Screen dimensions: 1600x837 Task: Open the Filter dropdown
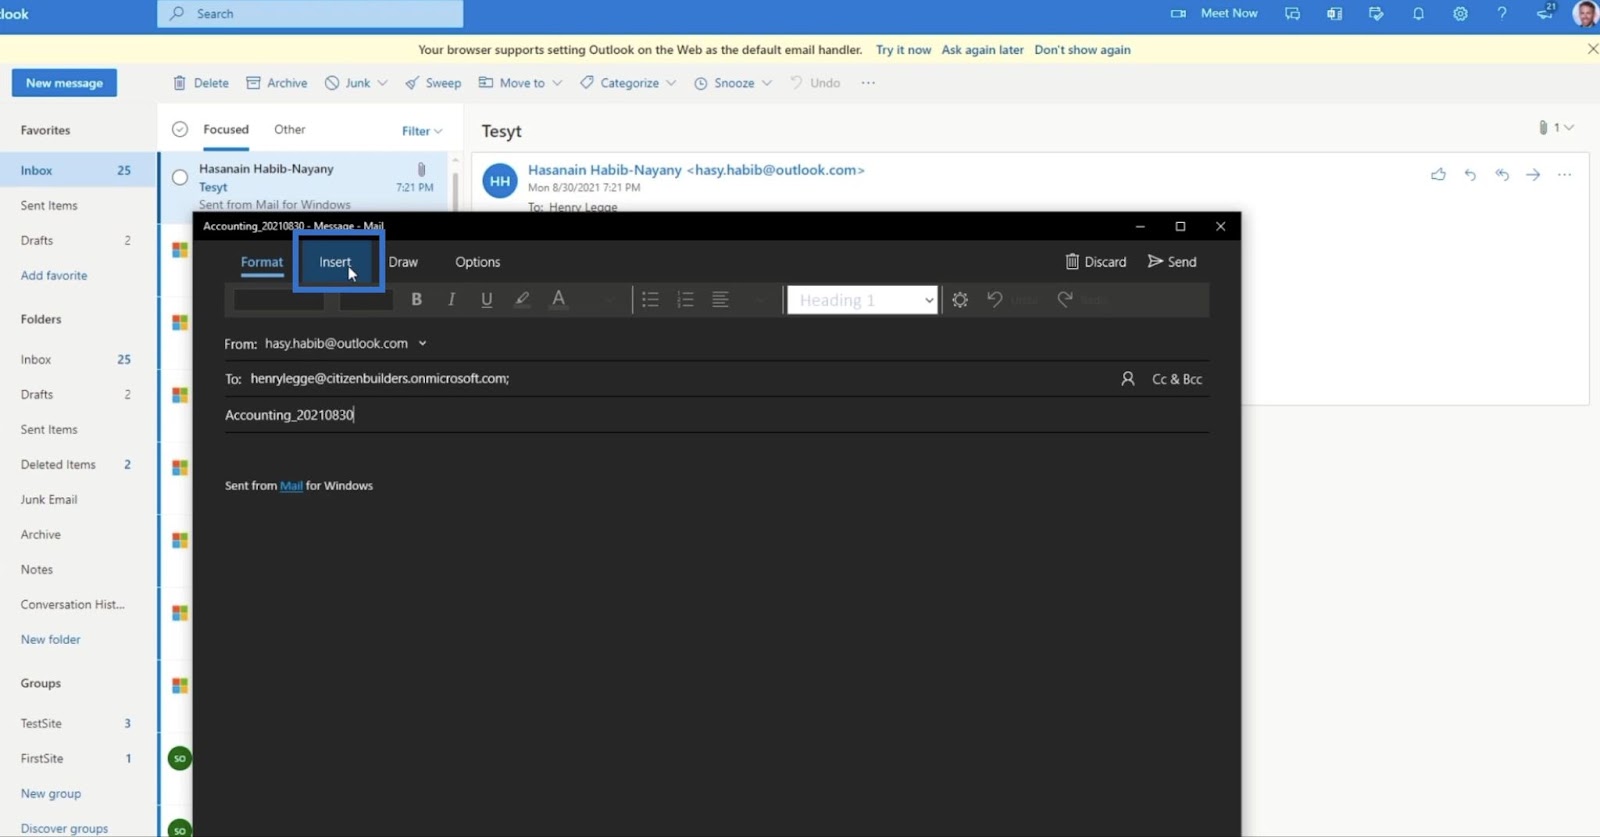(x=422, y=131)
